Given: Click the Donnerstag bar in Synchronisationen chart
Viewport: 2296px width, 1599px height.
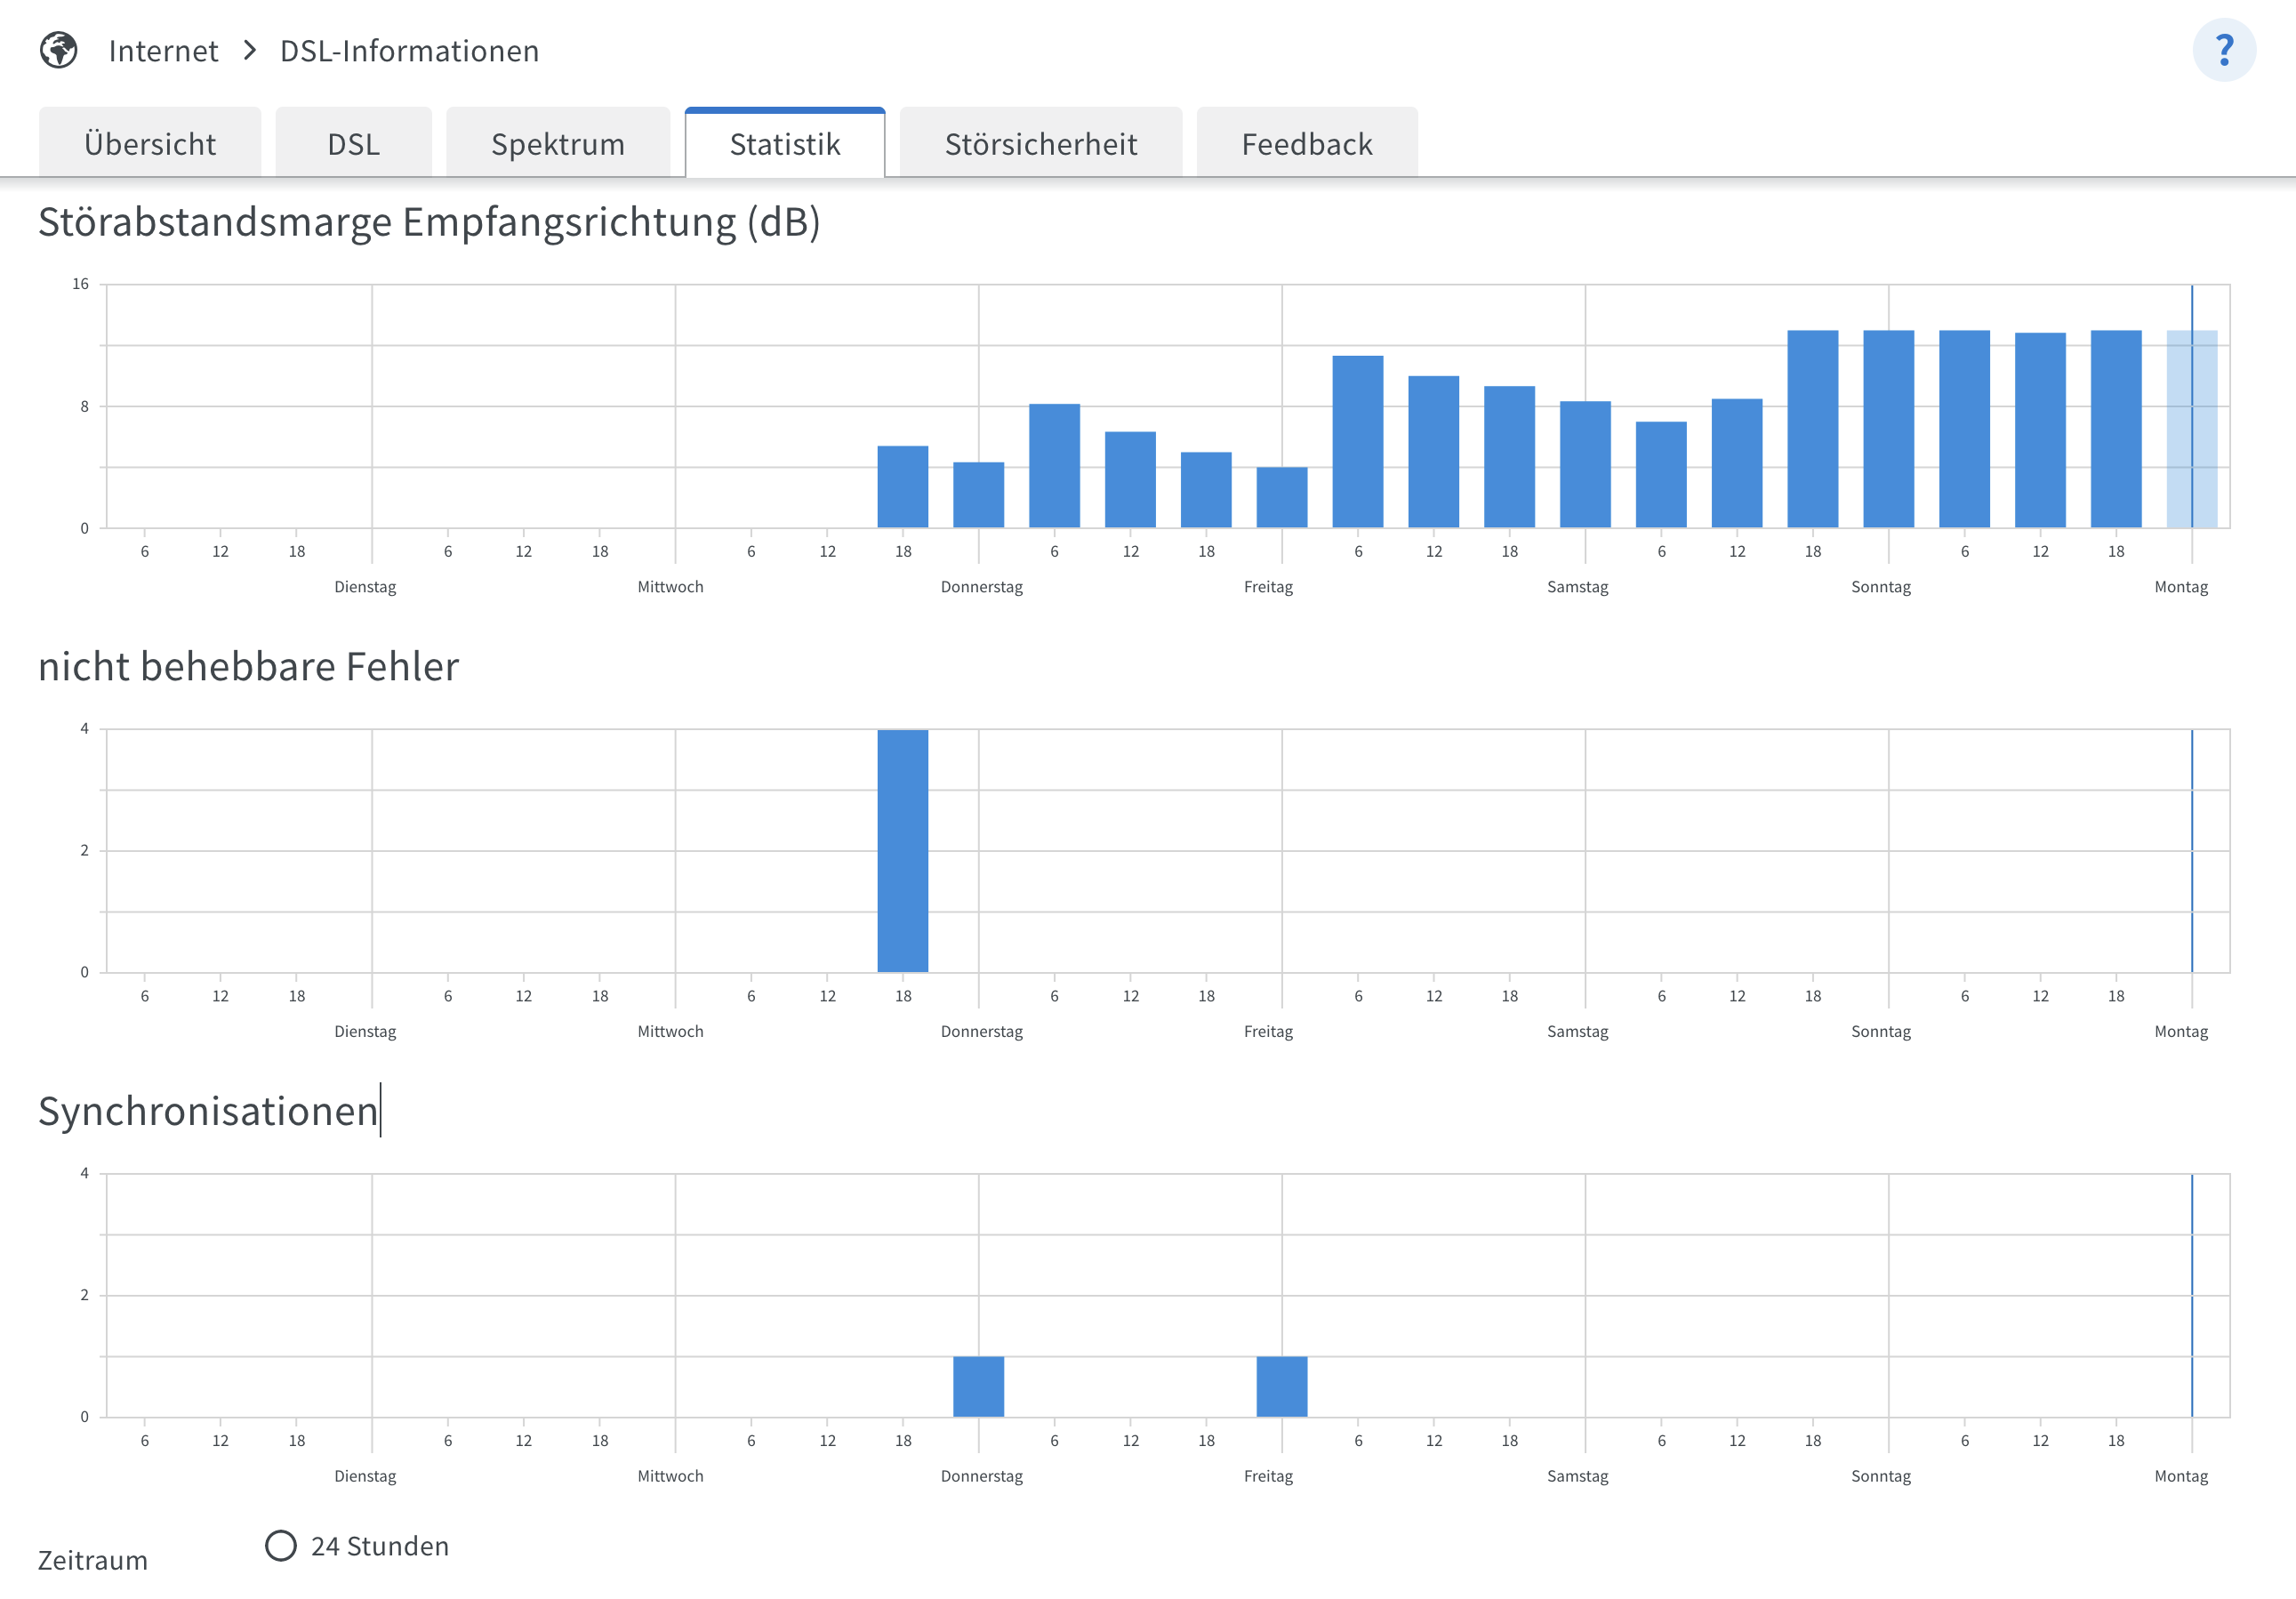Looking at the screenshot, I should [x=978, y=1386].
